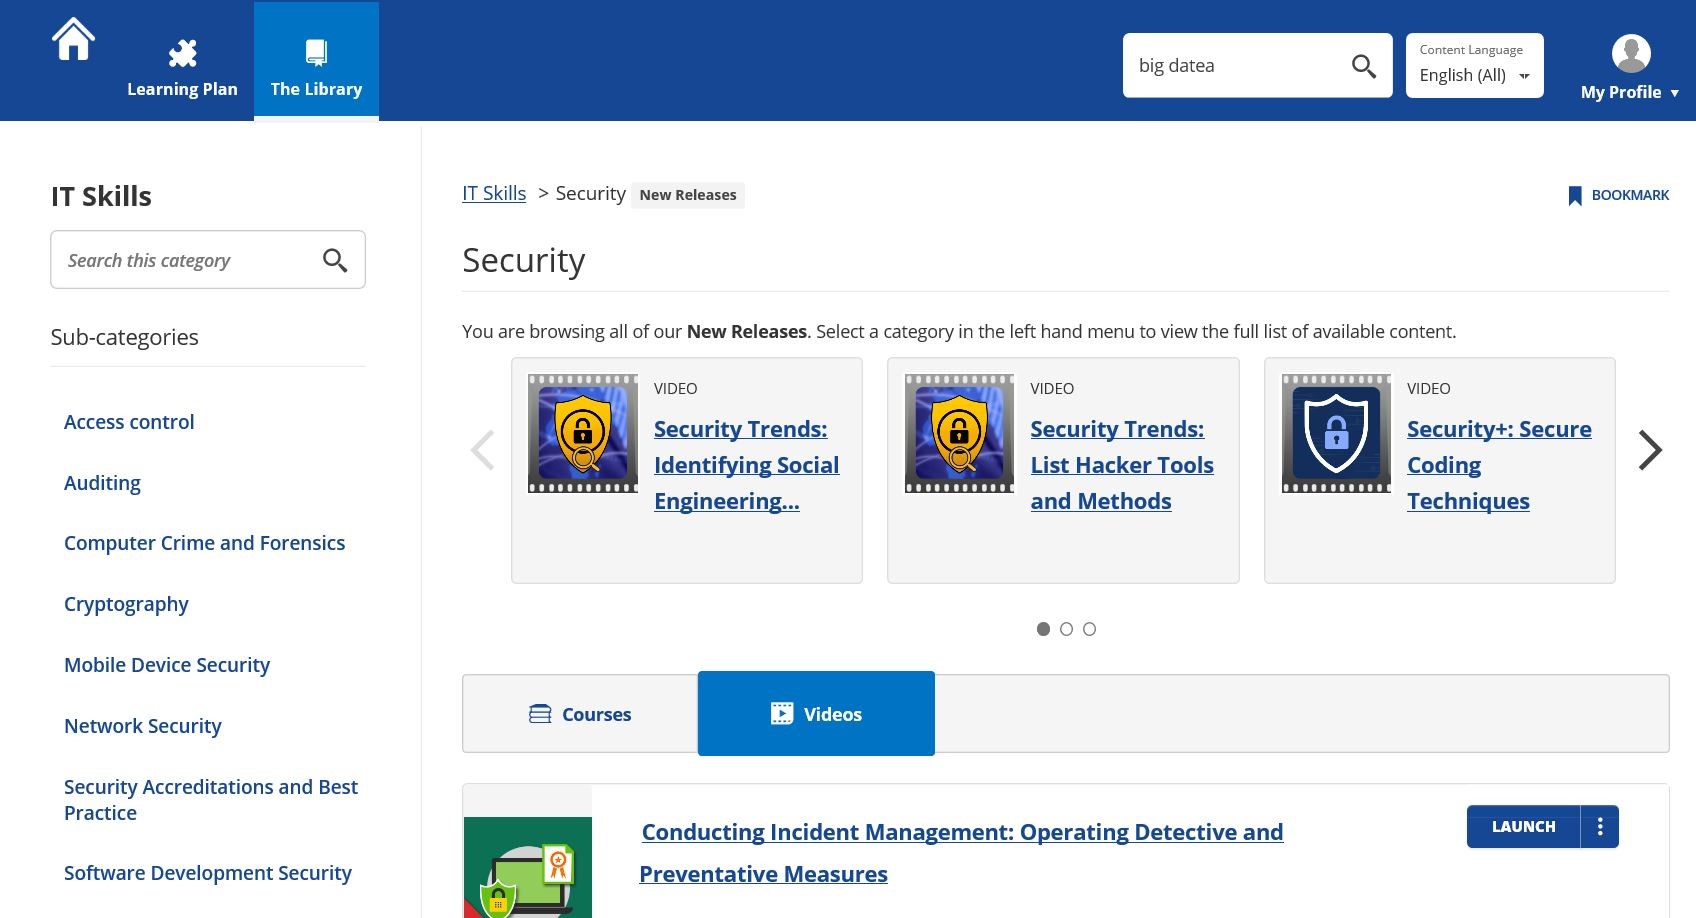Open The Library book icon

pos(316,53)
